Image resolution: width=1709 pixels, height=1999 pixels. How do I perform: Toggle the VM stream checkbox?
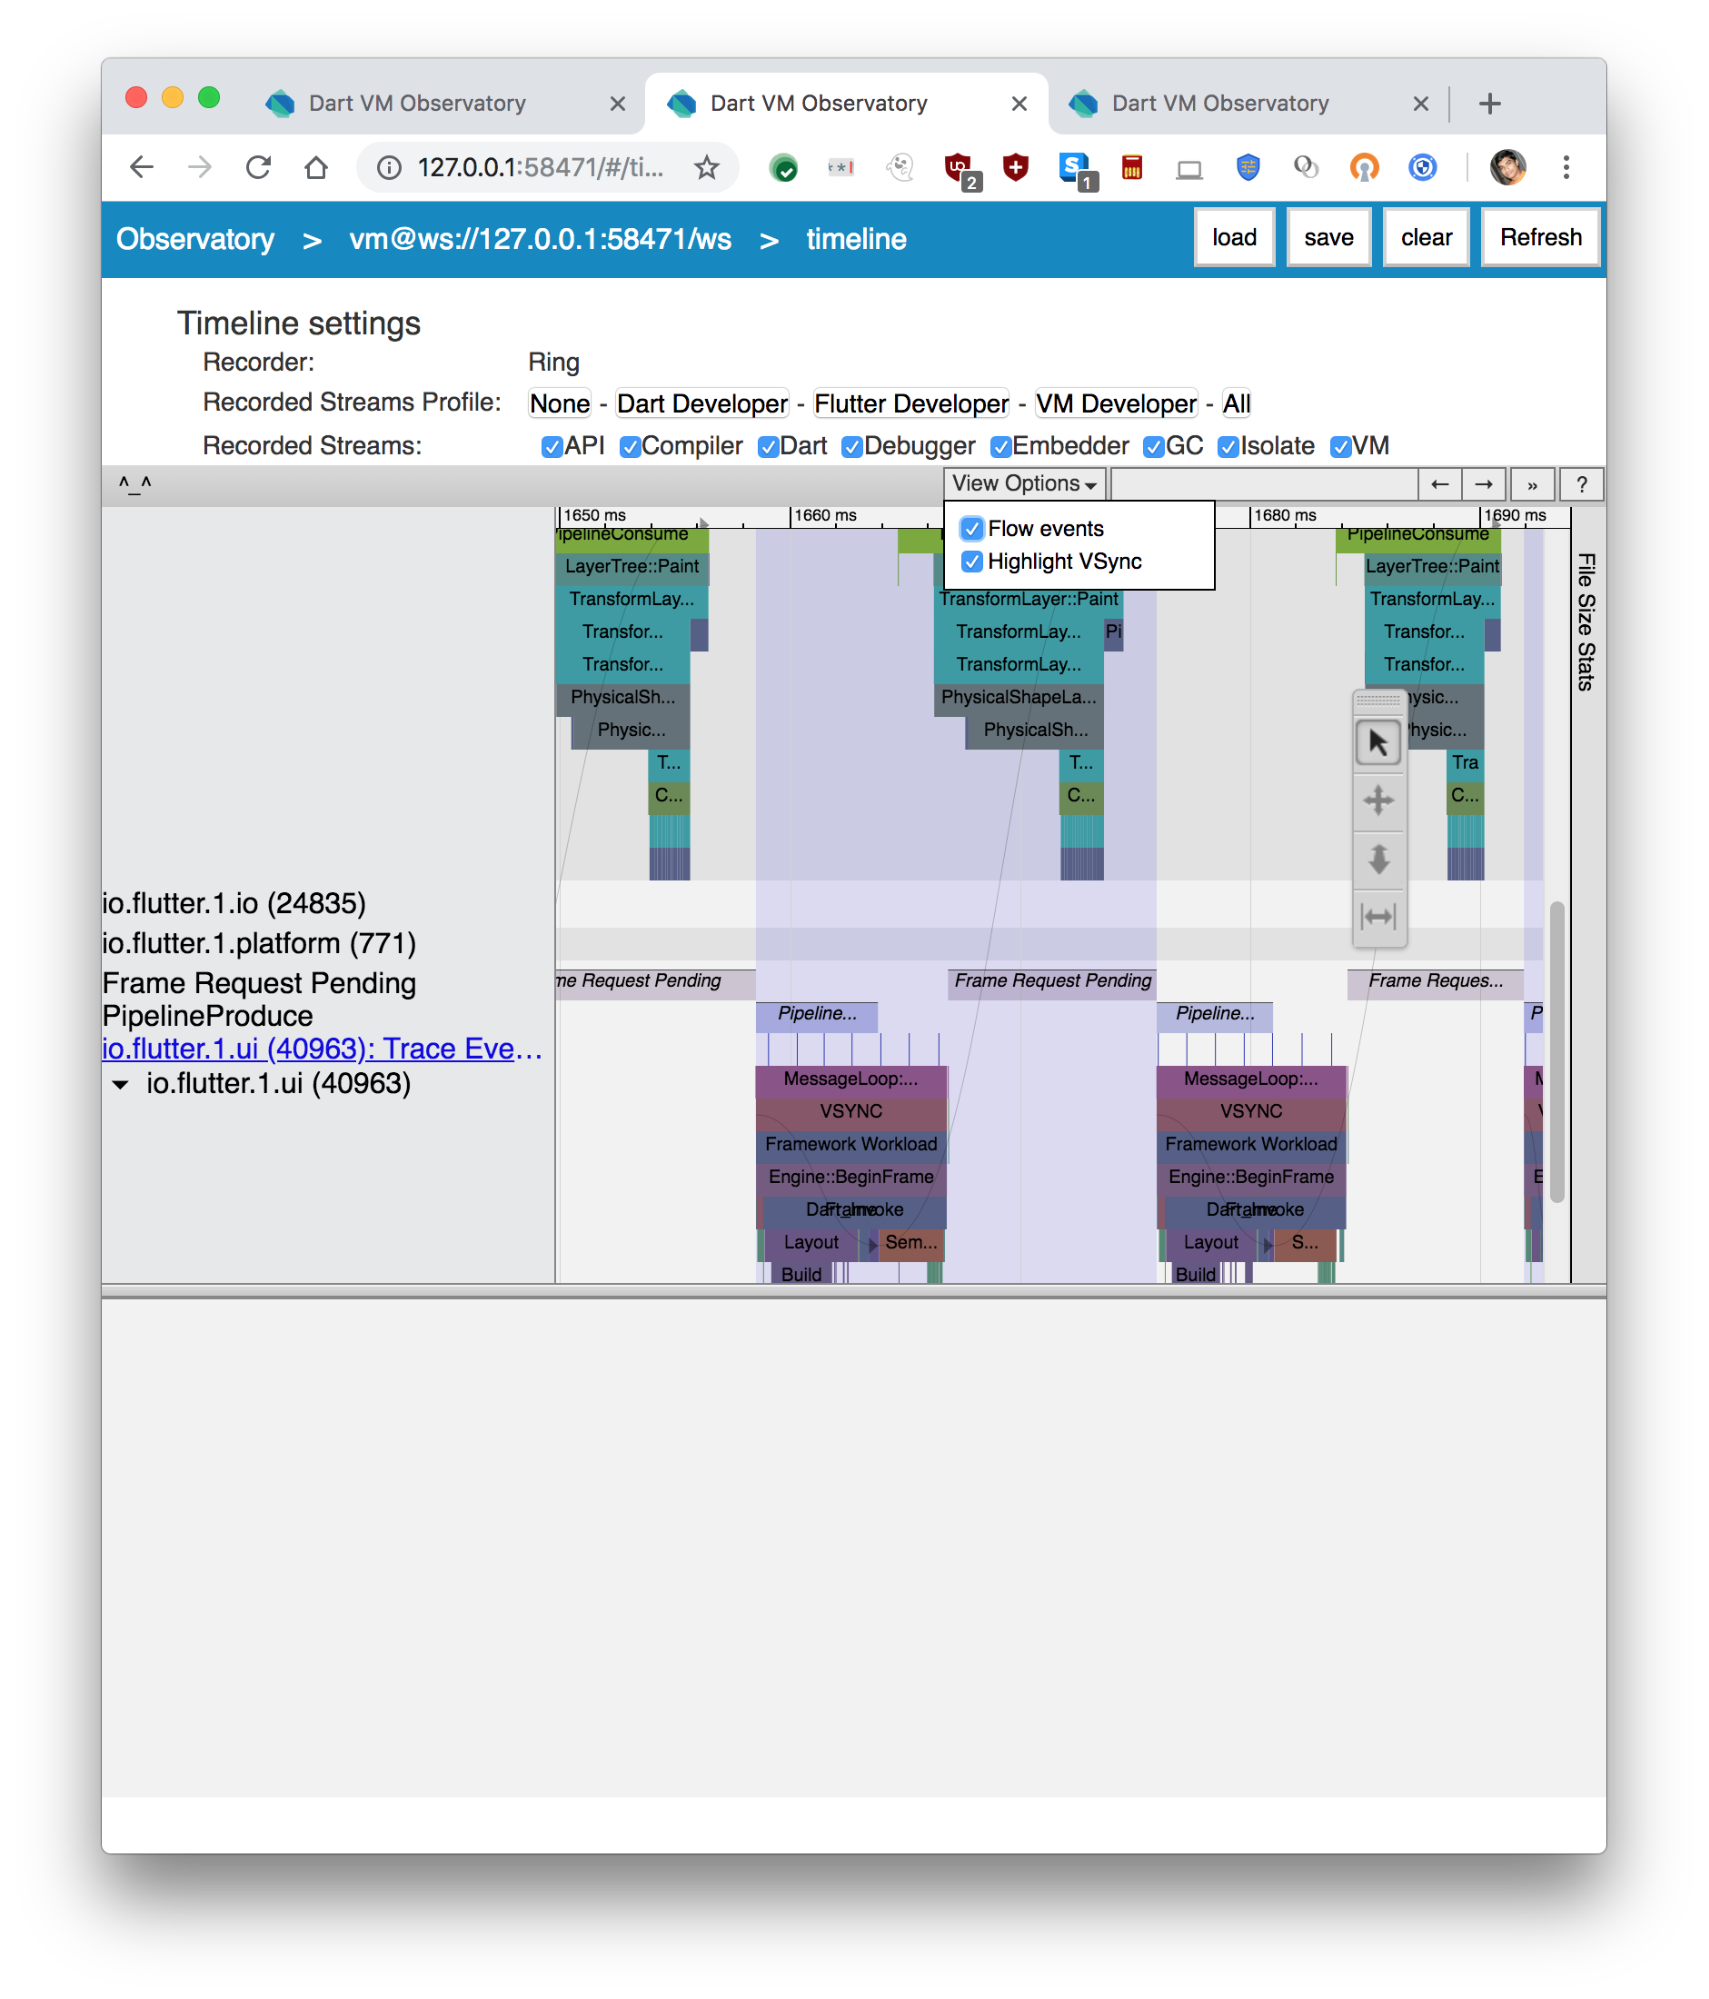point(1340,446)
